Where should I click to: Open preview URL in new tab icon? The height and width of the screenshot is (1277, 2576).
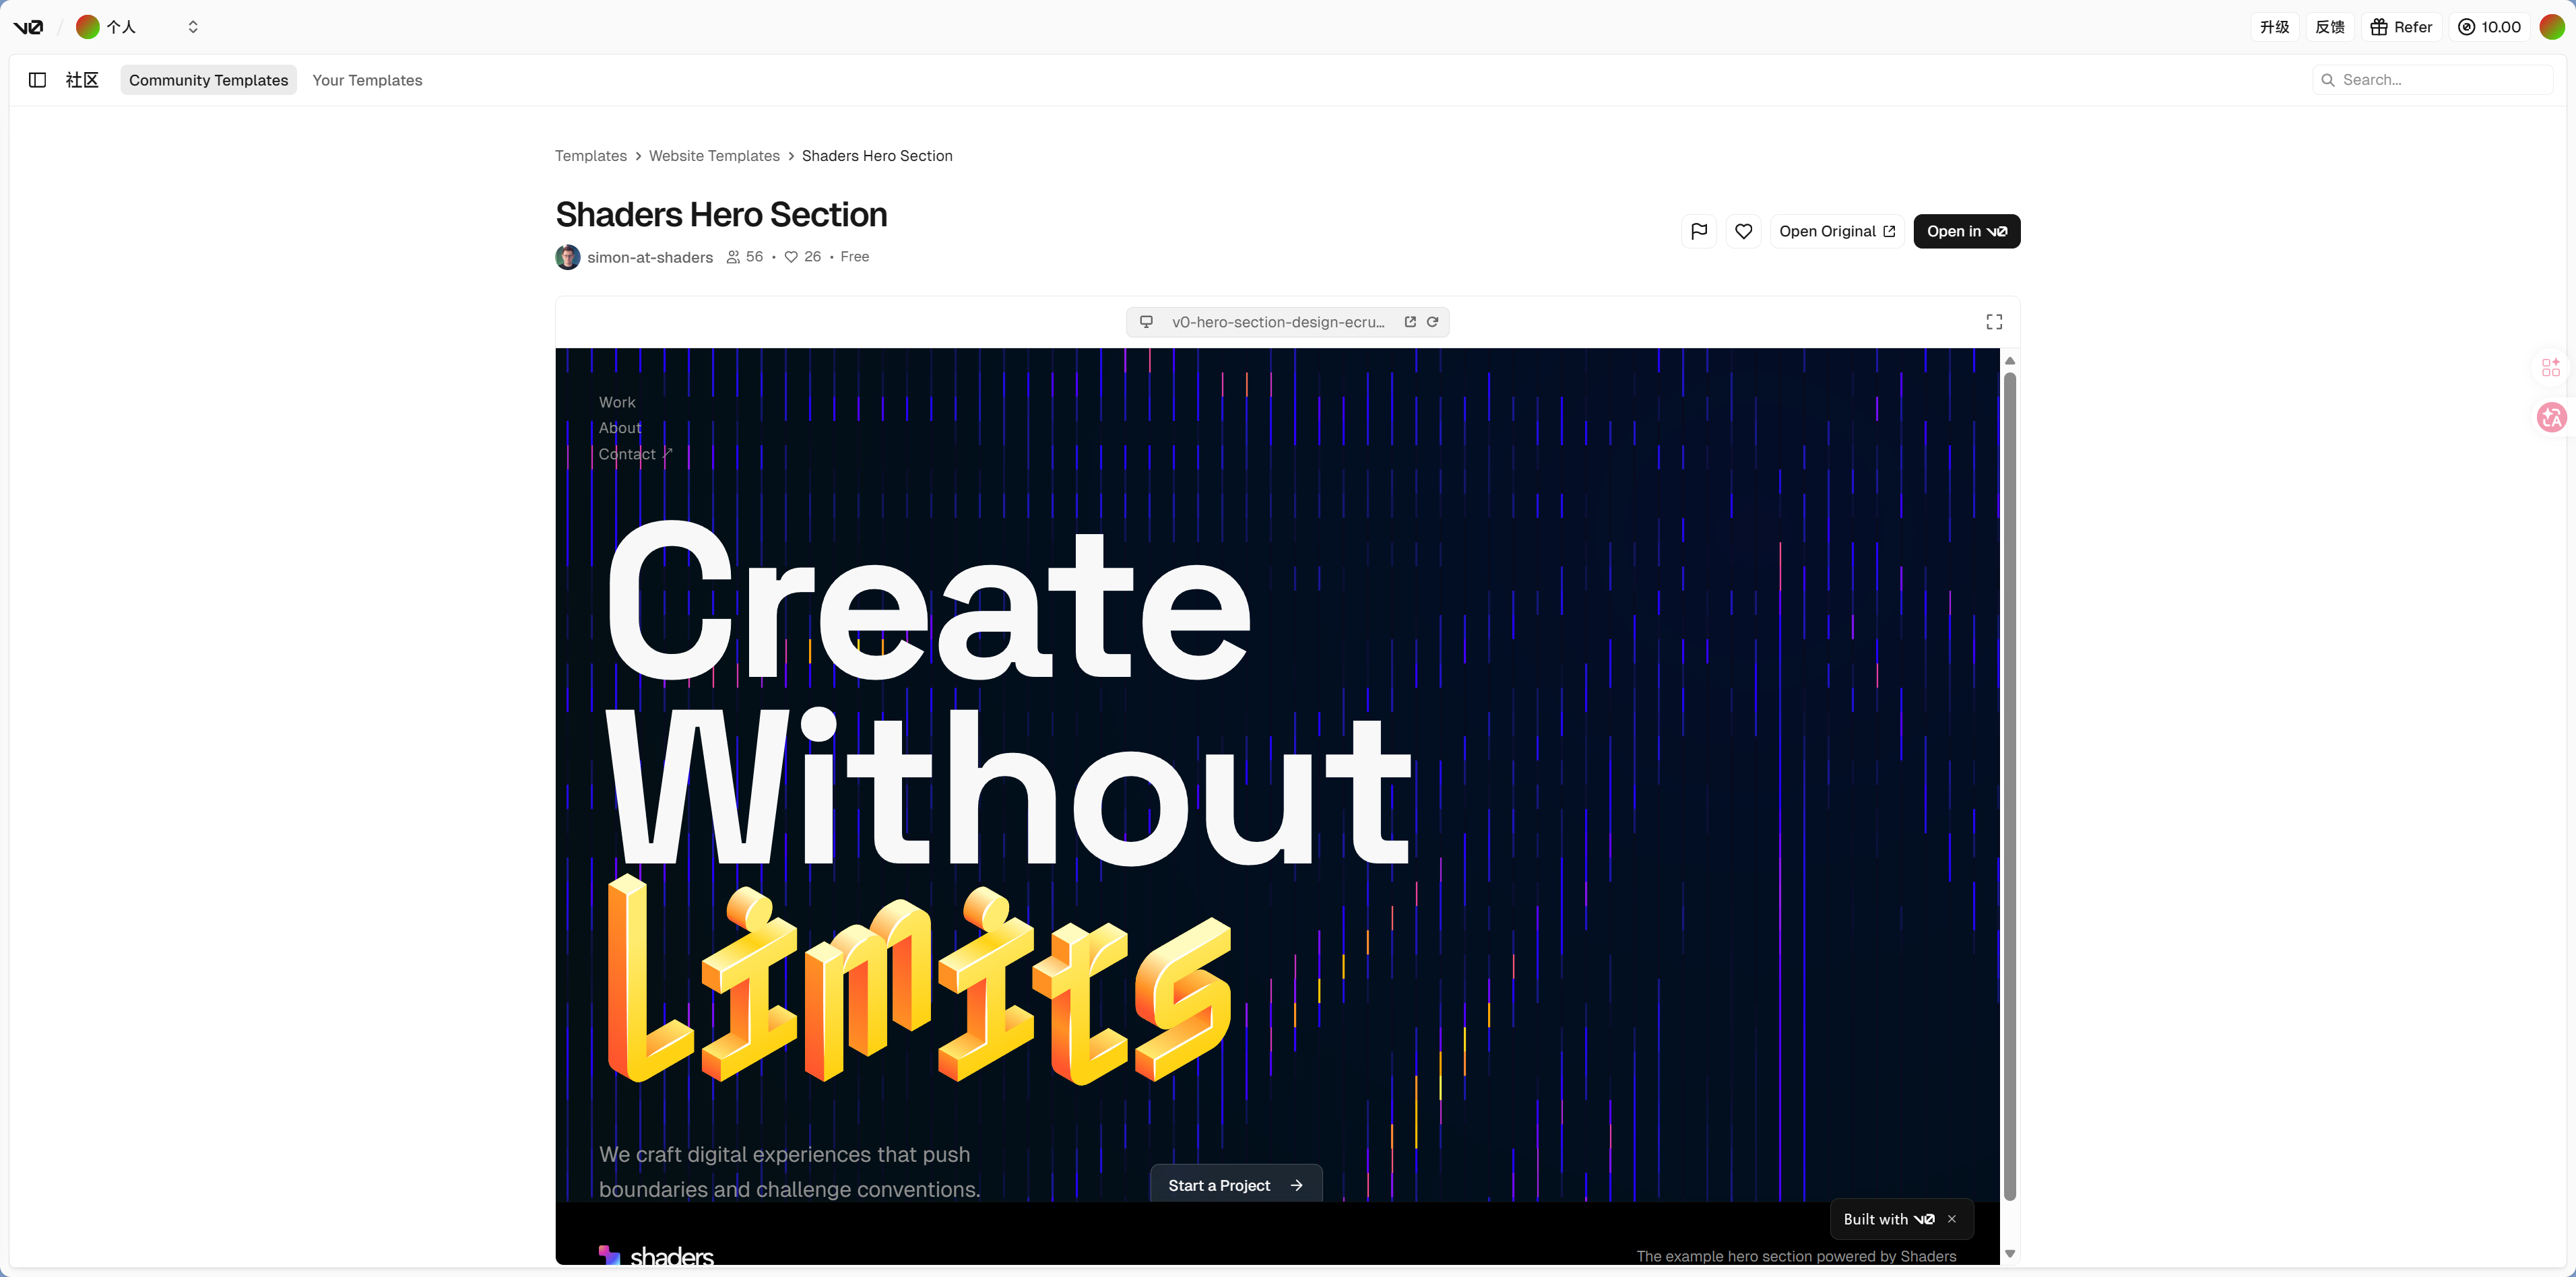[x=1410, y=322]
